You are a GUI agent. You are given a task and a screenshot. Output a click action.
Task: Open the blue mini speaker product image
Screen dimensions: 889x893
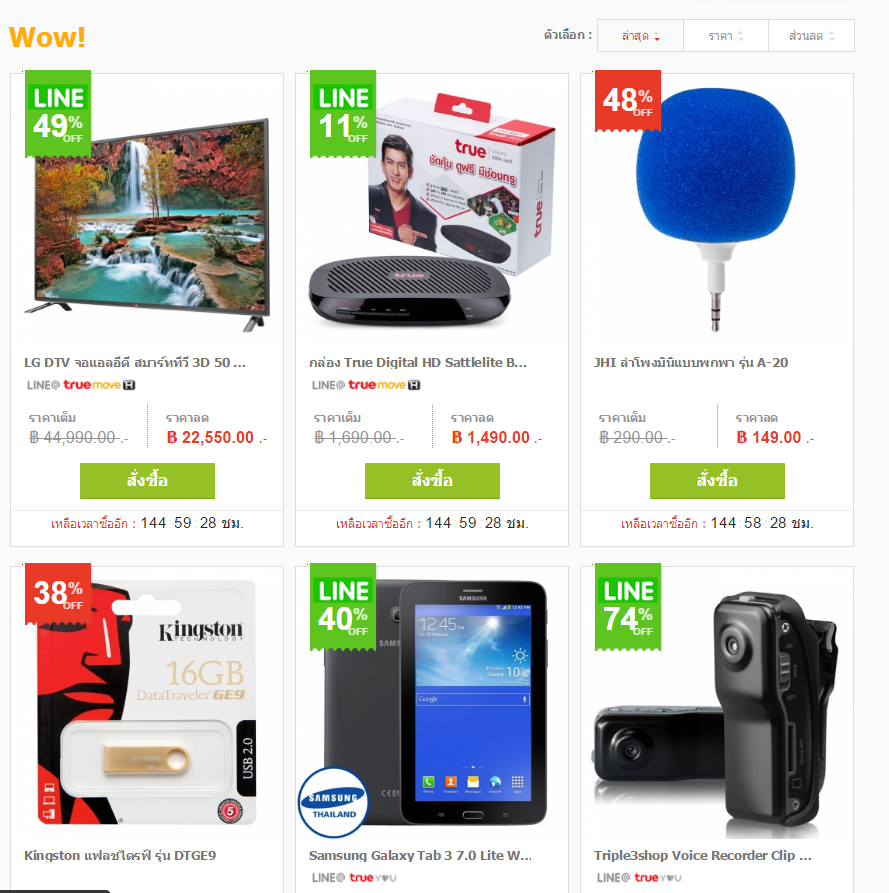[716, 209]
